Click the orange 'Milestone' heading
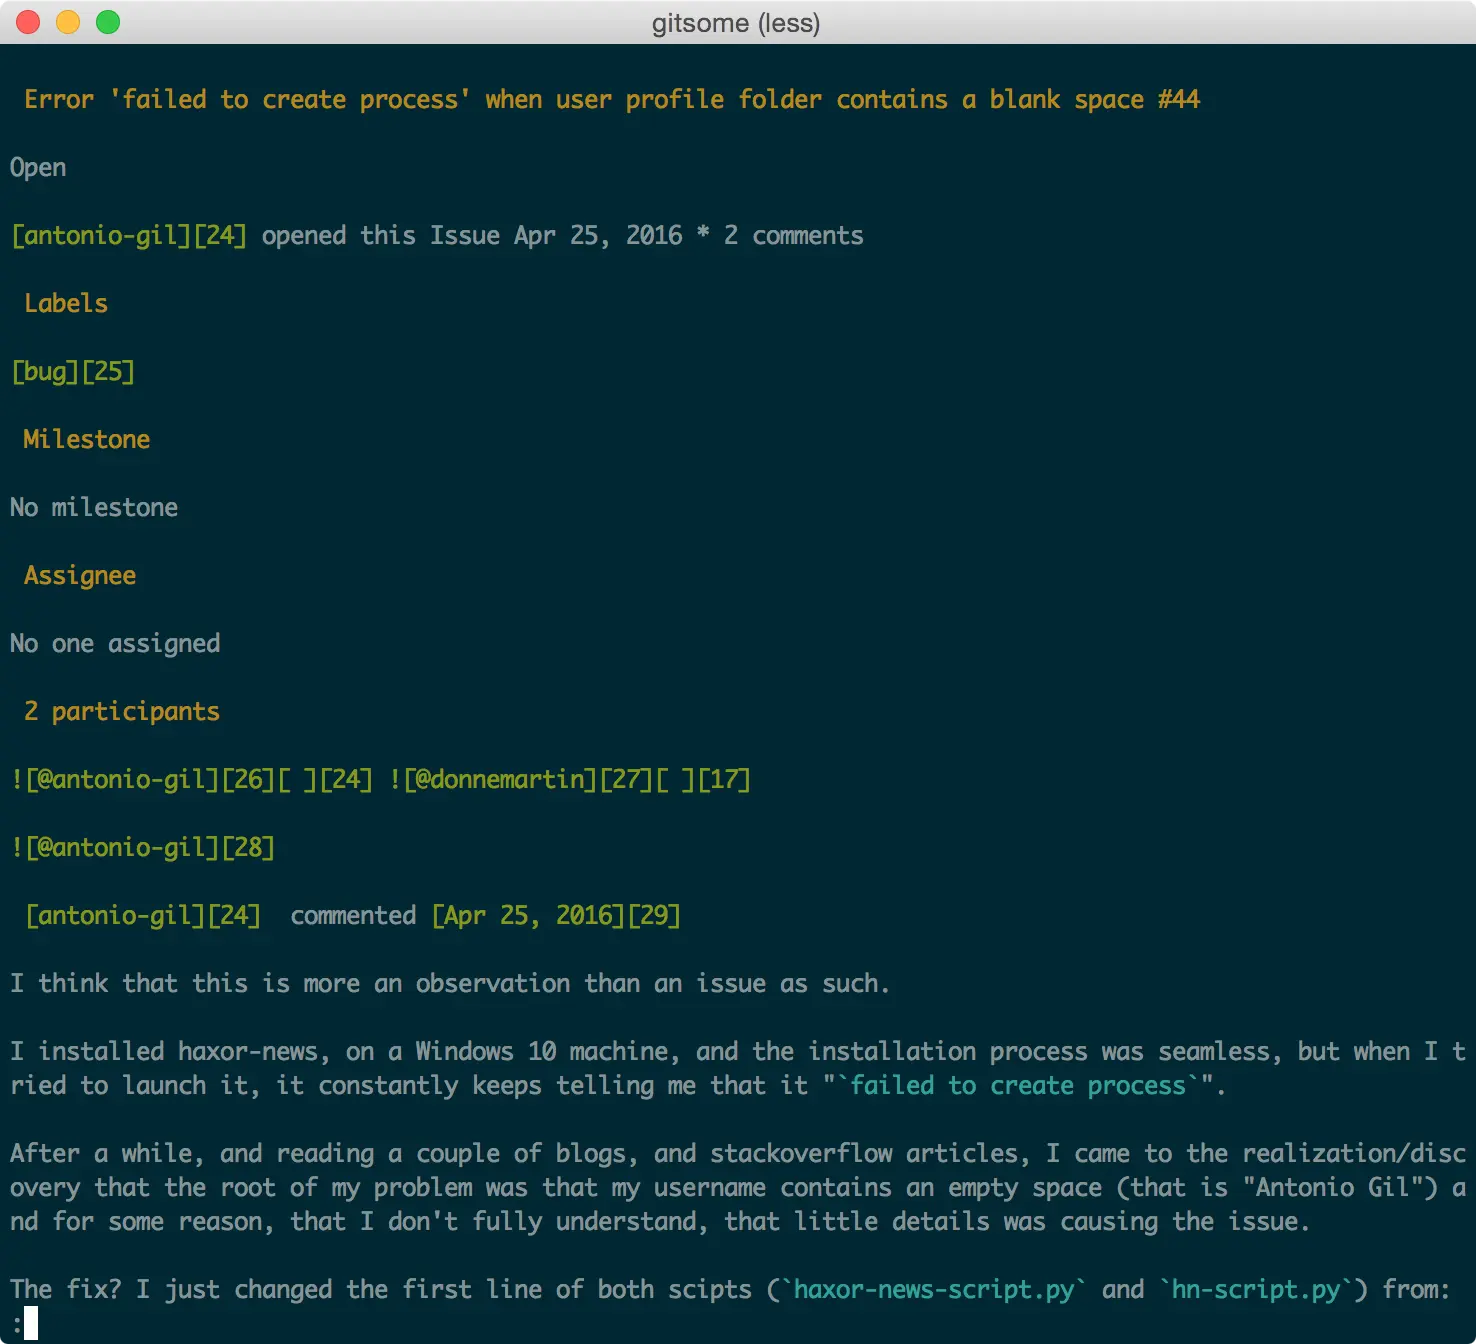1476x1344 pixels. [87, 440]
